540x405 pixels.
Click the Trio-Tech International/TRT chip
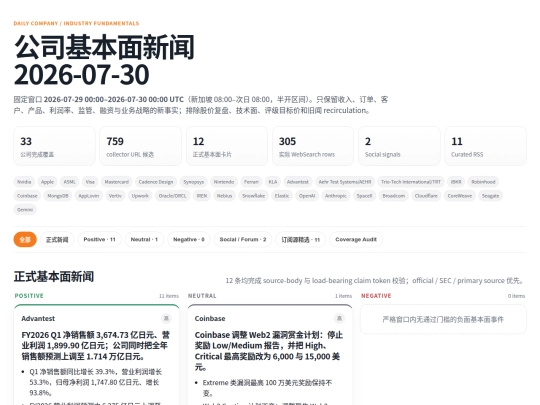click(x=411, y=182)
